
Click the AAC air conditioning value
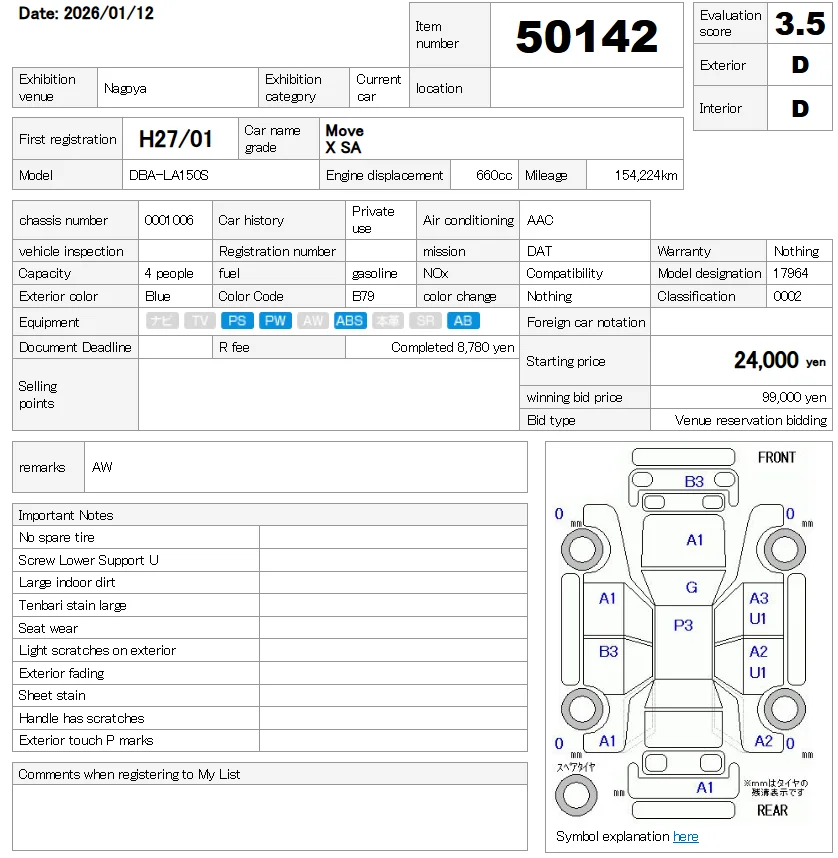click(x=540, y=220)
